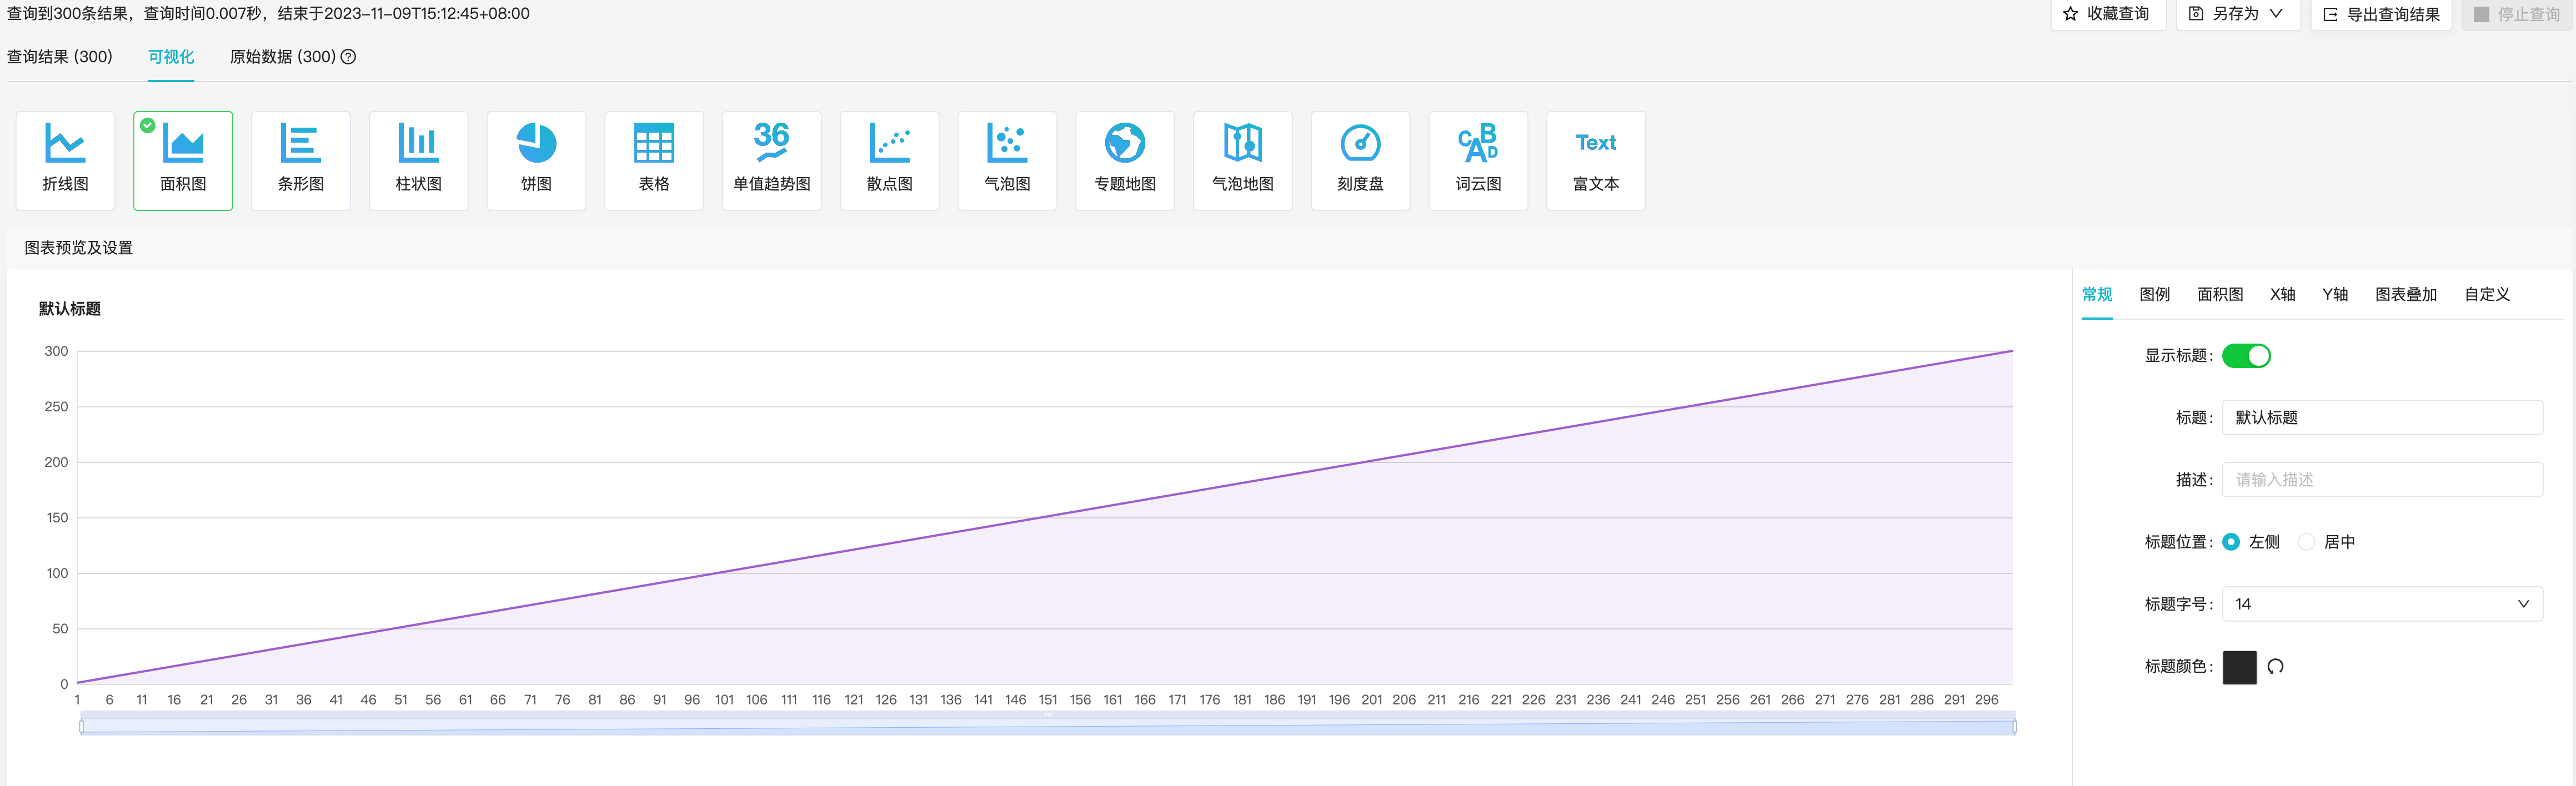
Task: Toggle the 显示标题 switch off
Action: click(x=2246, y=355)
